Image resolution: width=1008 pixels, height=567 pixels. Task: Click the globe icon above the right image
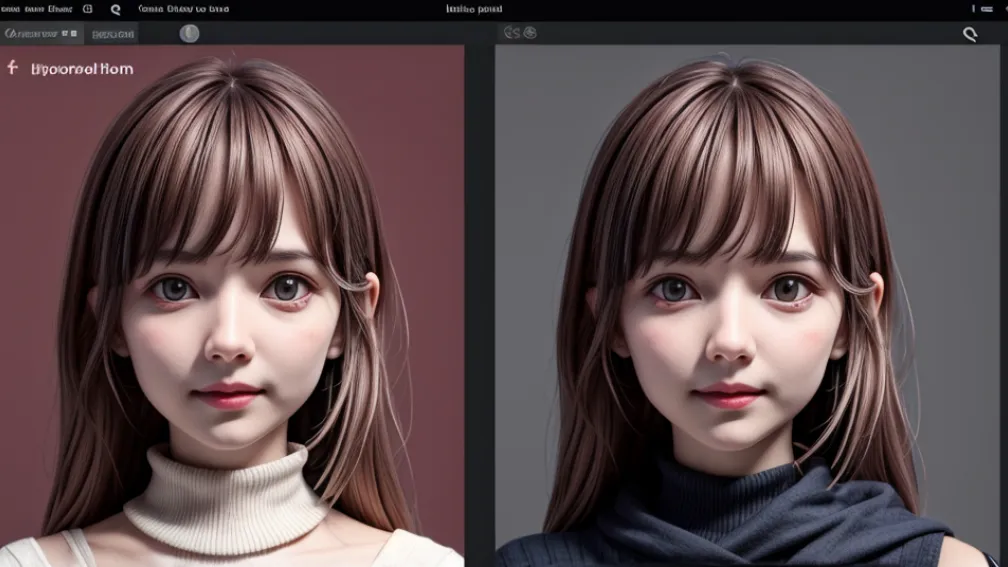click(529, 33)
